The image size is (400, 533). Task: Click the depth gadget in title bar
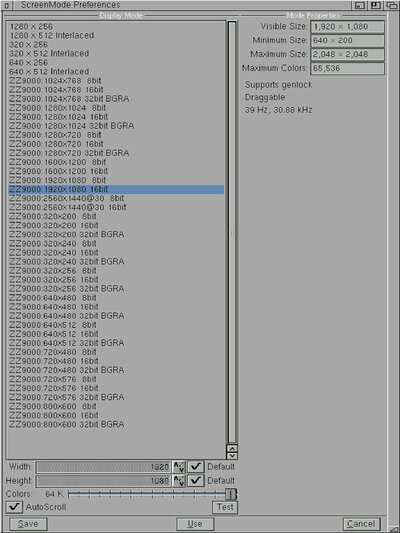(392, 5)
